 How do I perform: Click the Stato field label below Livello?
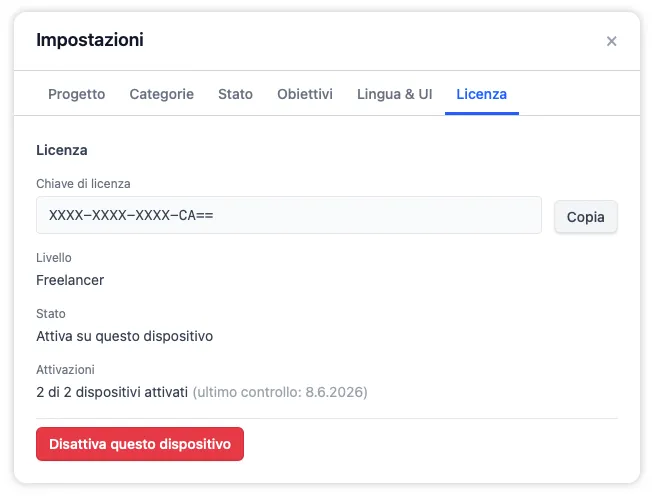(51, 314)
